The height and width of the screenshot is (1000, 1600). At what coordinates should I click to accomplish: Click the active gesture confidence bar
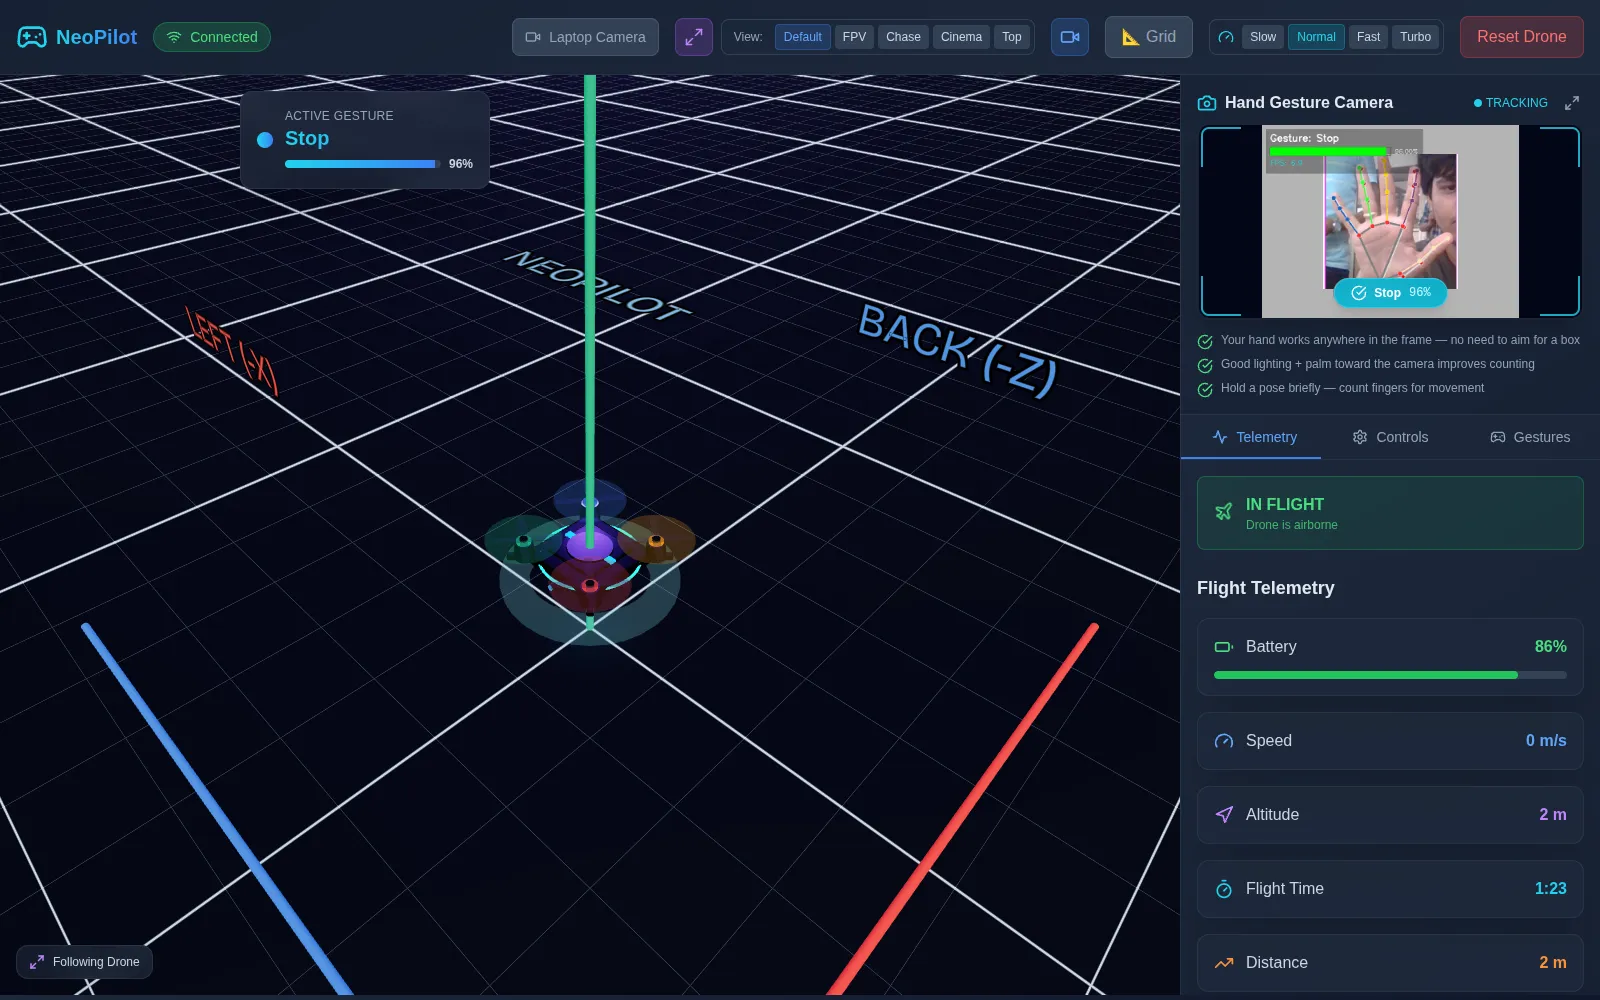point(362,164)
